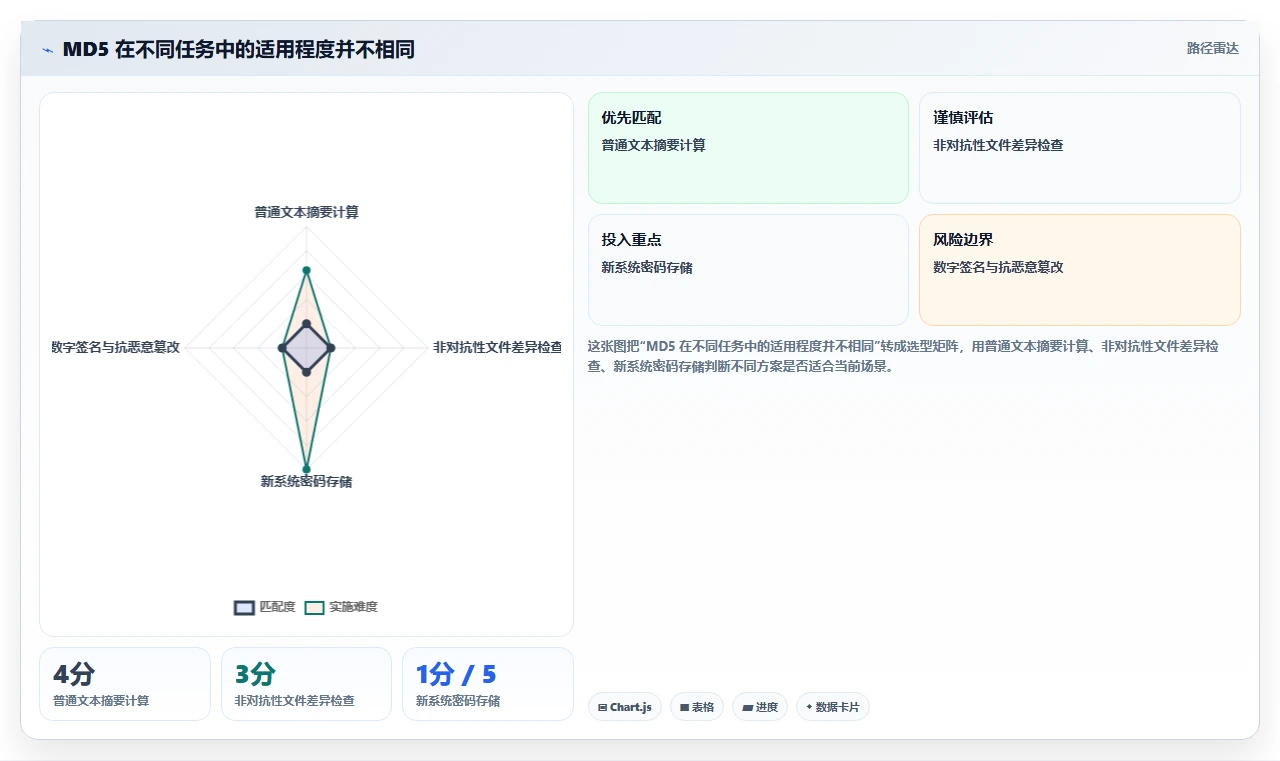
Task: Select the 1分 / 5 score card
Action: [488, 684]
